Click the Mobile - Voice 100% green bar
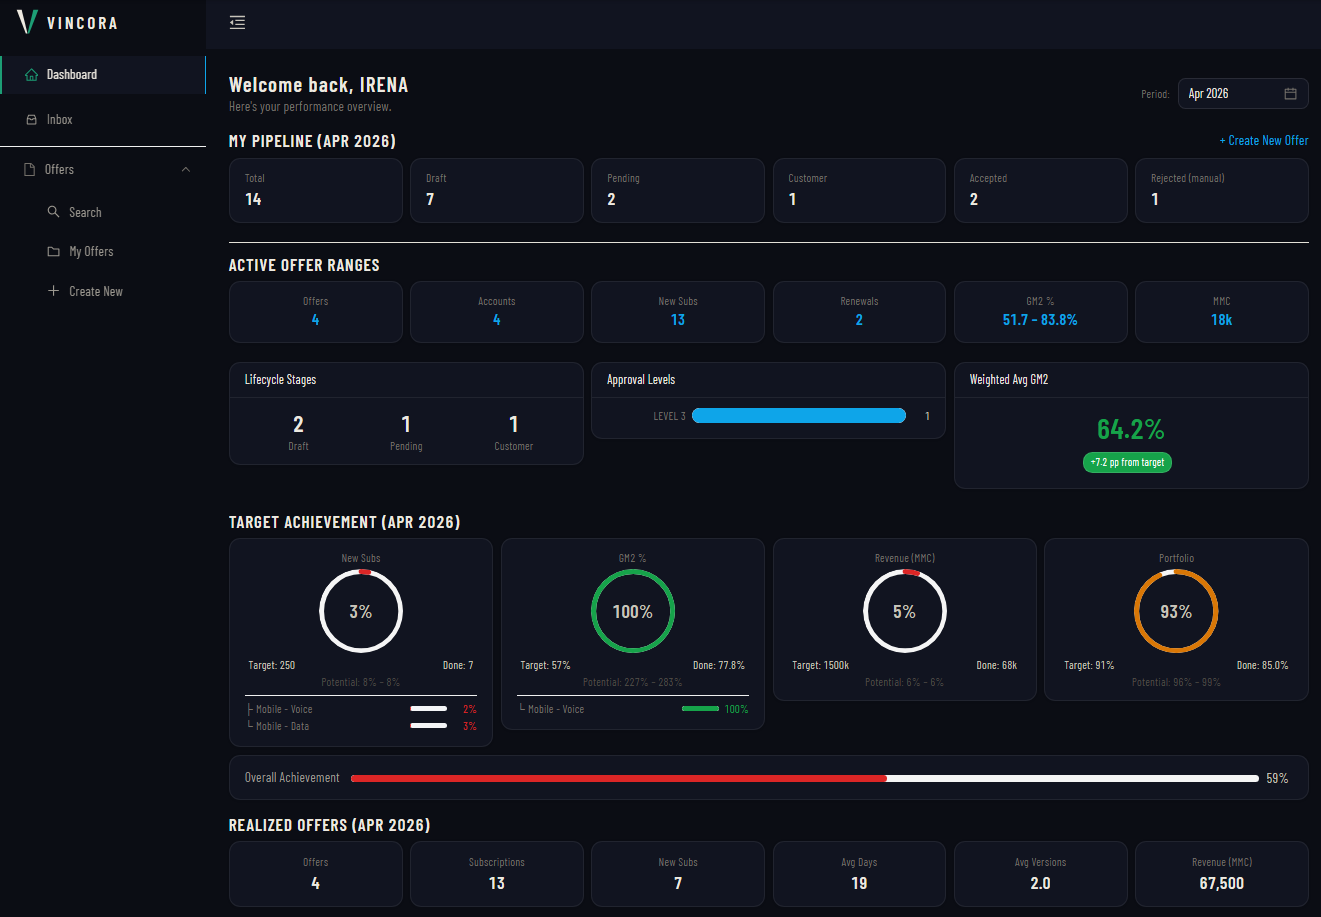Image resolution: width=1321 pixels, height=917 pixels. click(x=700, y=709)
